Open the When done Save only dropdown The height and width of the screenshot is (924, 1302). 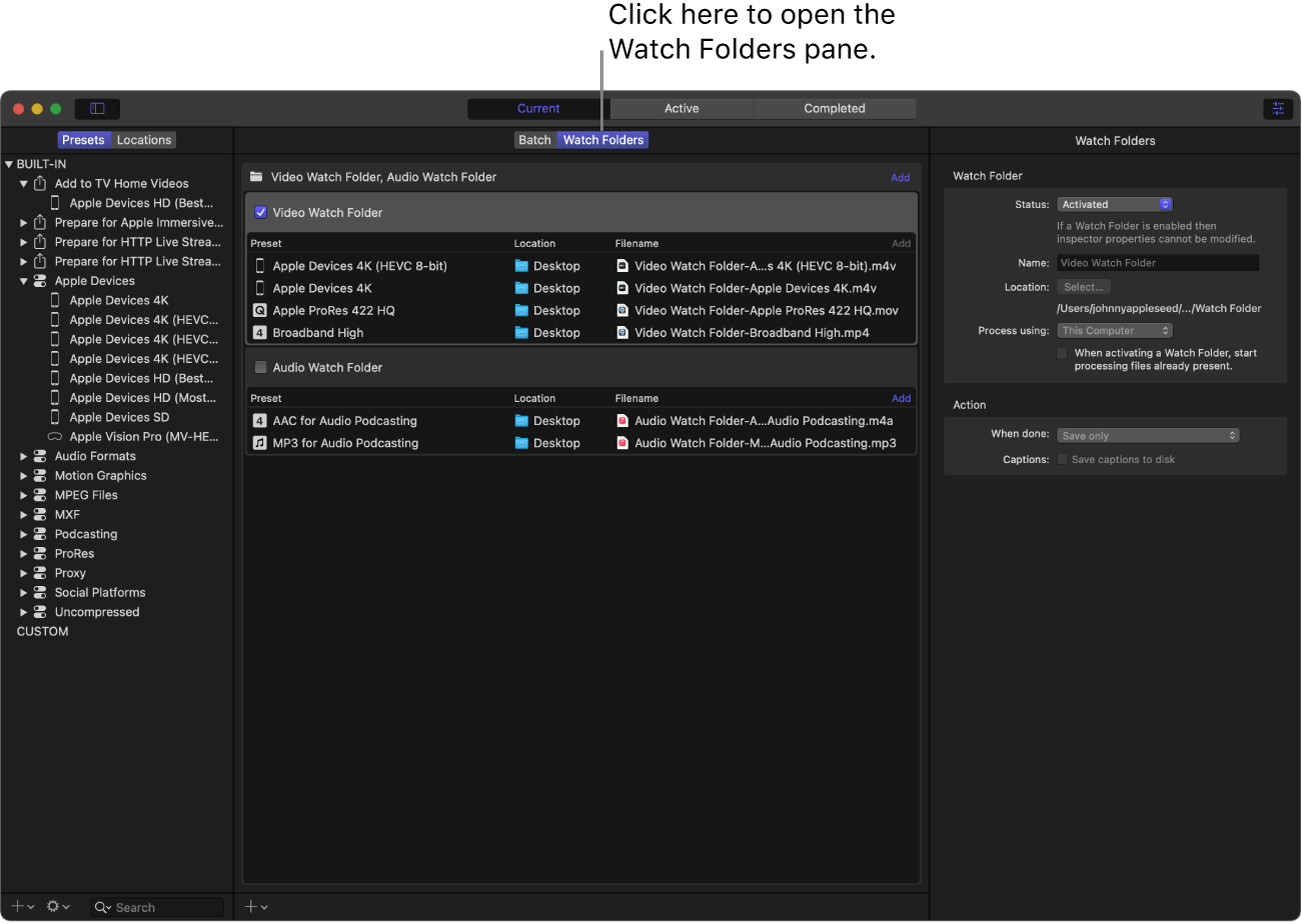point(1148,435)
